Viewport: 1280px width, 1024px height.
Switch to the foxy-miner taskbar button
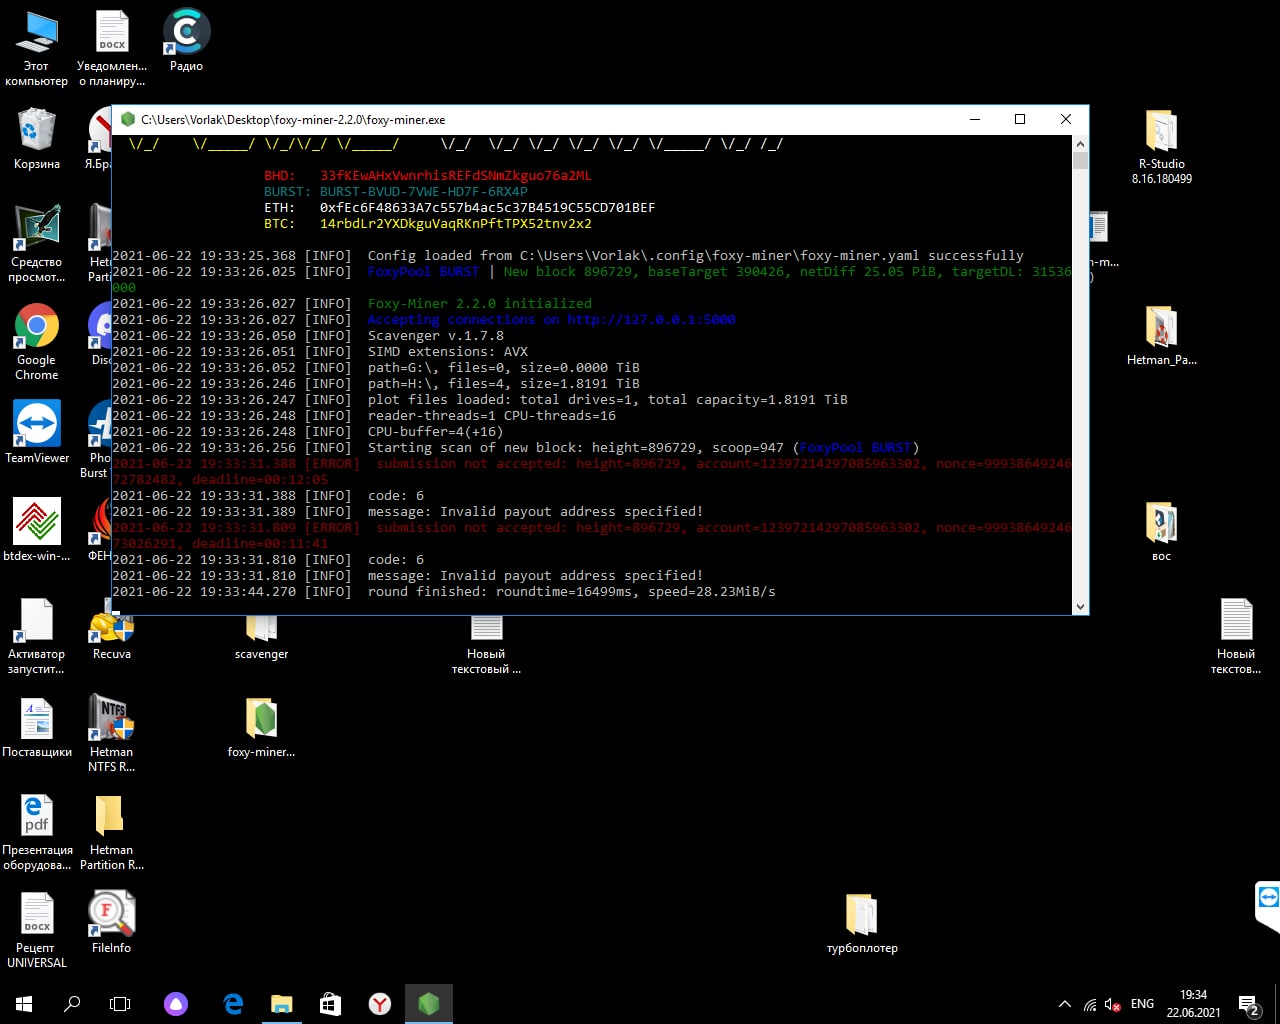click(429, 1003)
